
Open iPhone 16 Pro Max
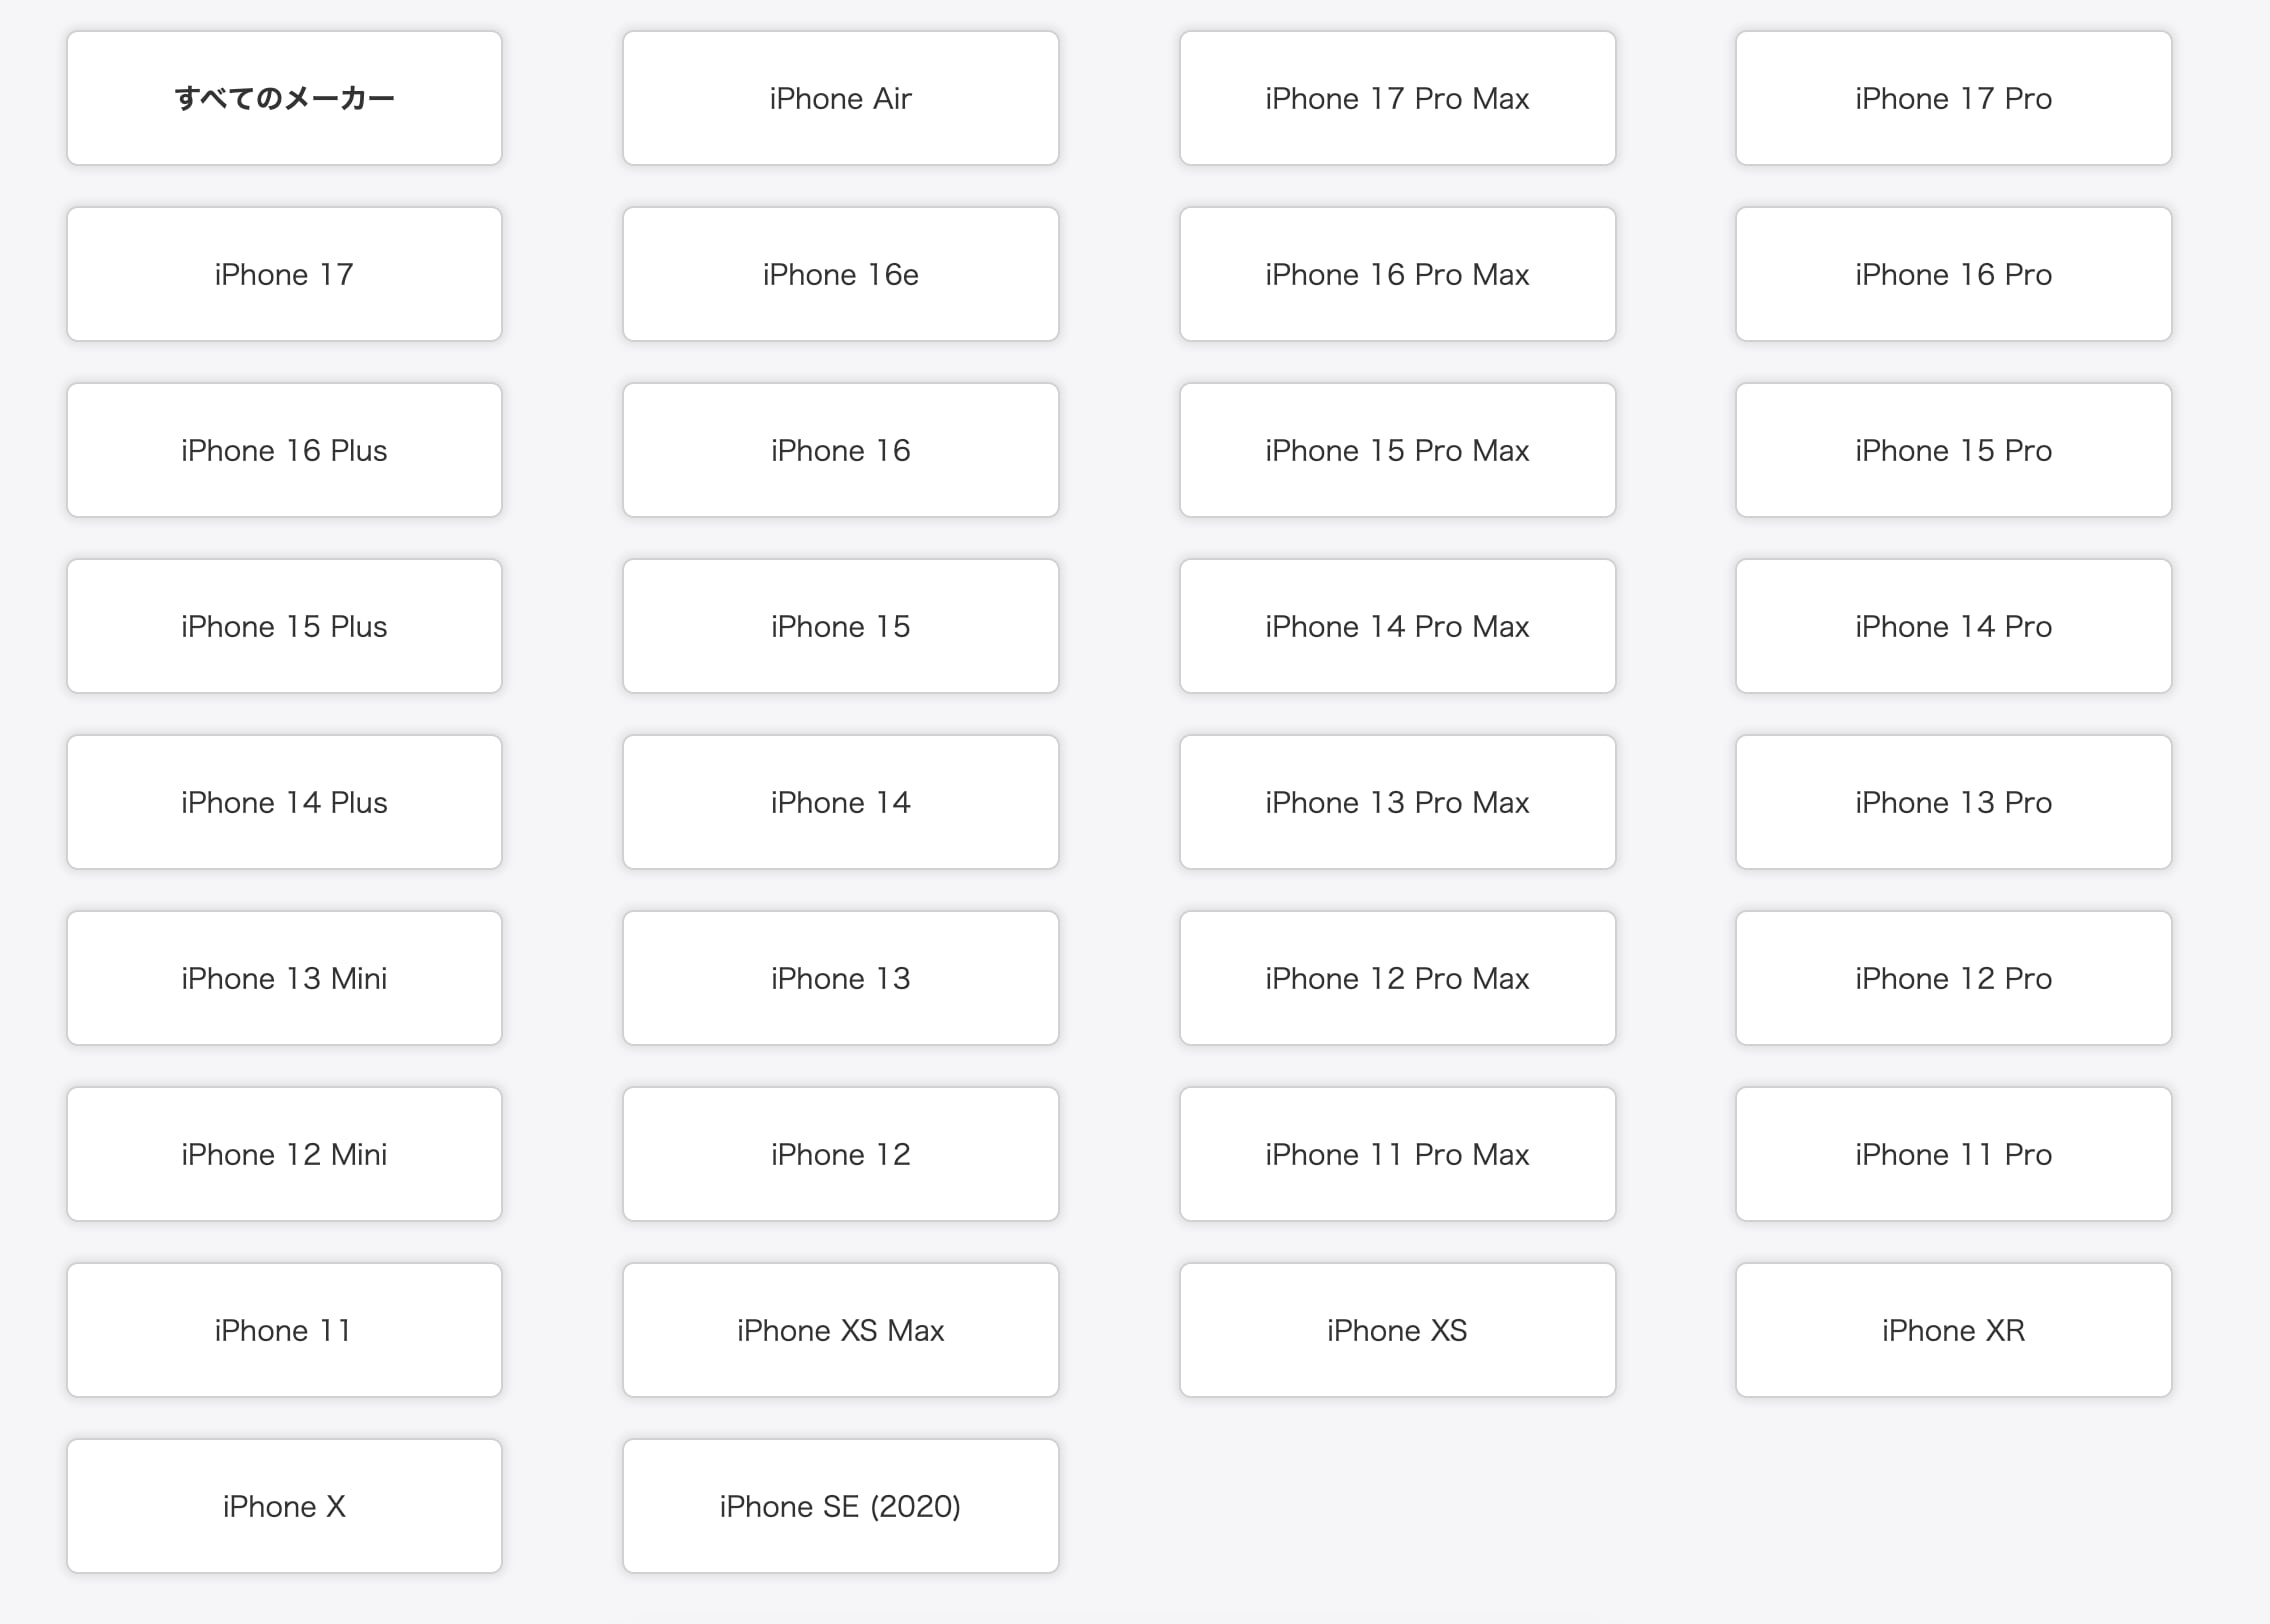1397,274
